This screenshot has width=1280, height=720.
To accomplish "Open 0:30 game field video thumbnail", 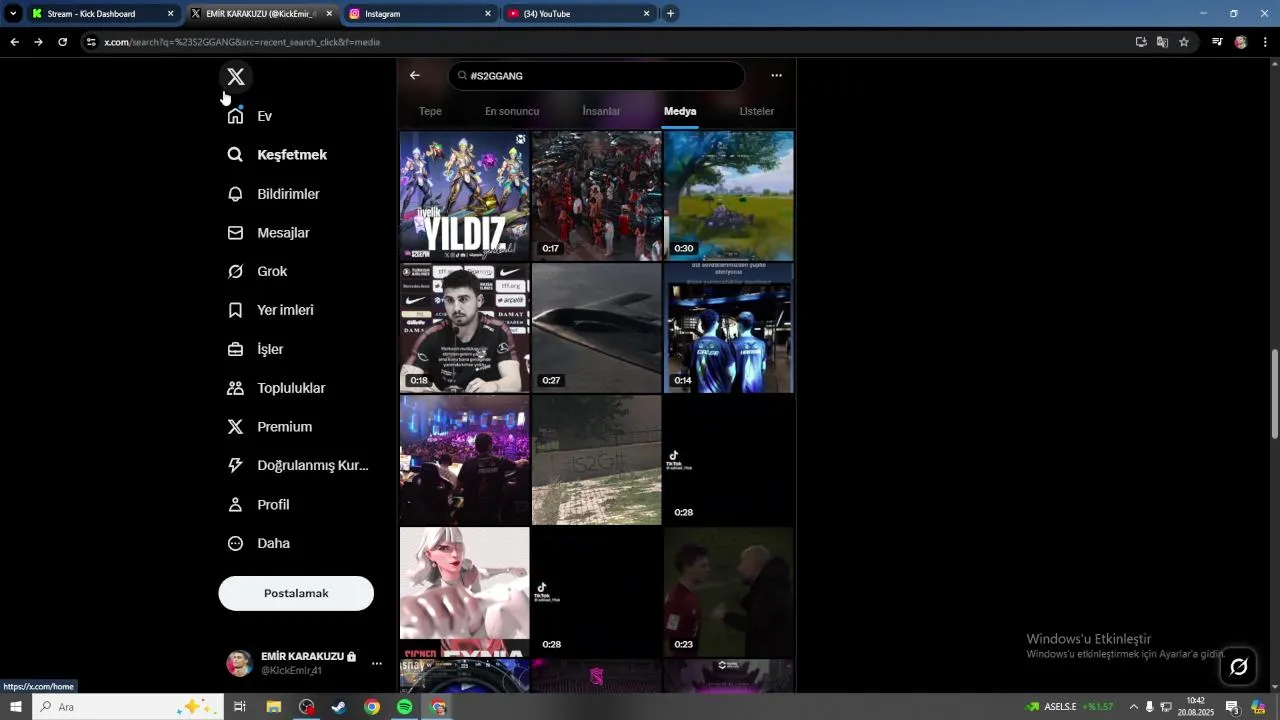I will 729,196.
